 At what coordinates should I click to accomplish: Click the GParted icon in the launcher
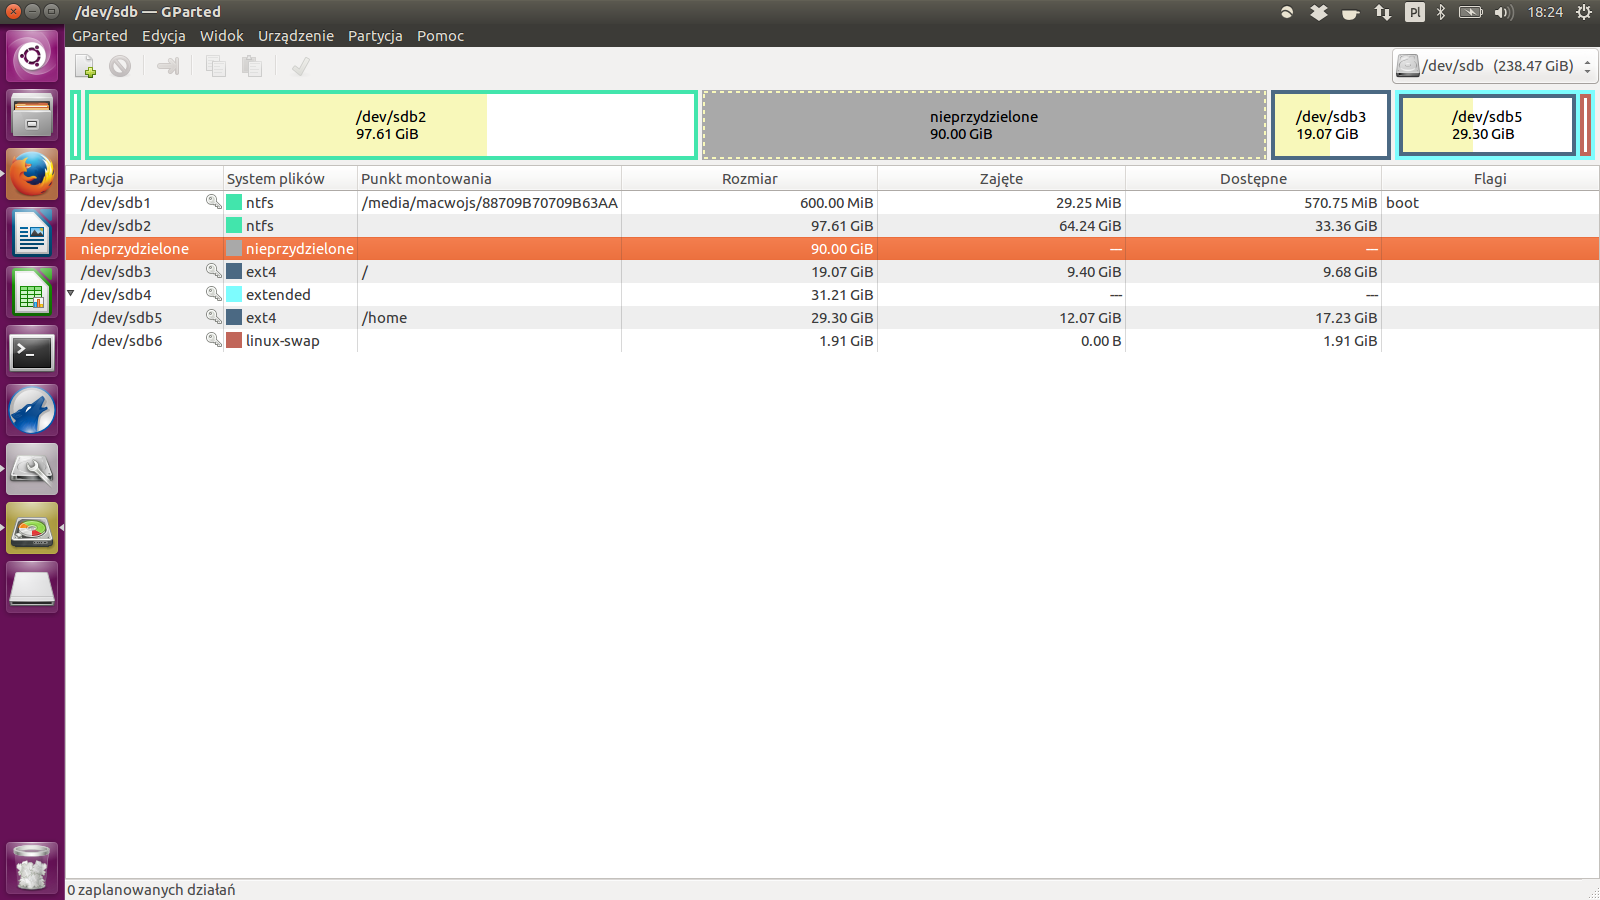click(x=32, y=528)
